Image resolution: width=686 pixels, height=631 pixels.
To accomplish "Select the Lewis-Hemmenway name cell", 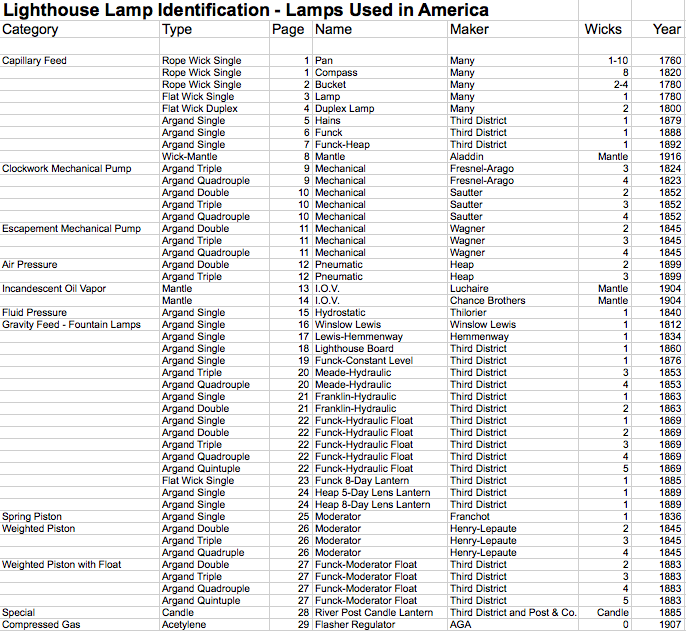I will [x=380, y=337].
